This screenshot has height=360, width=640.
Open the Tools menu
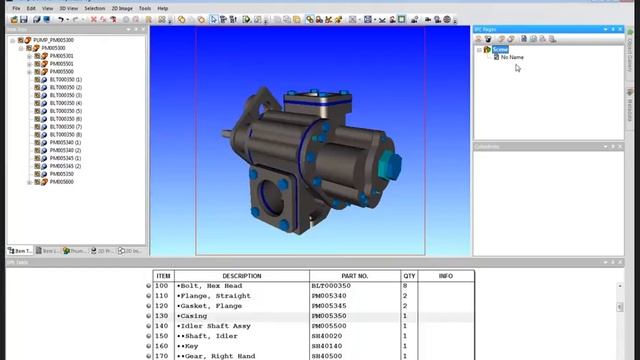145,8
